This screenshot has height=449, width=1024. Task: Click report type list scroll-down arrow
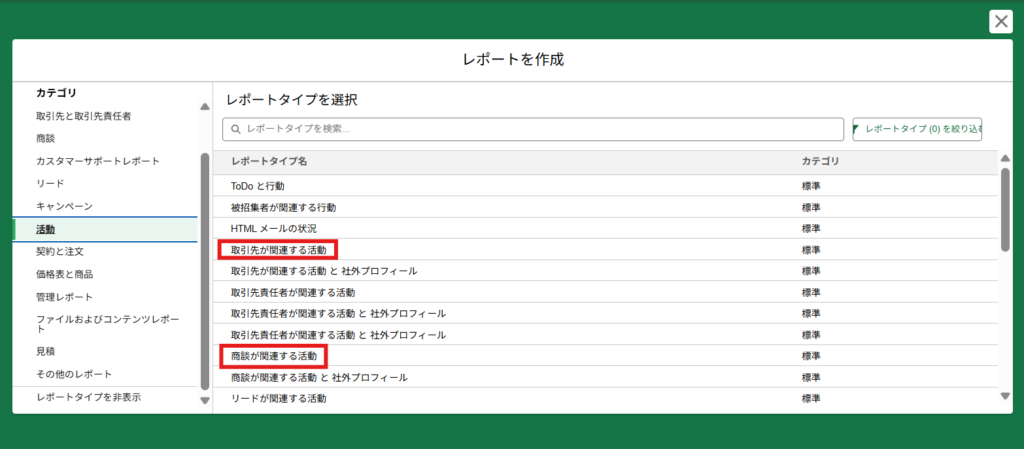click(1006, 395)
